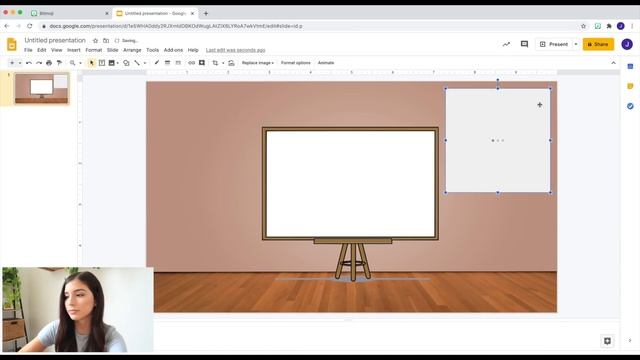Open the comment history icon
This screenshot has height=360, width=640.
pos(524,44)
